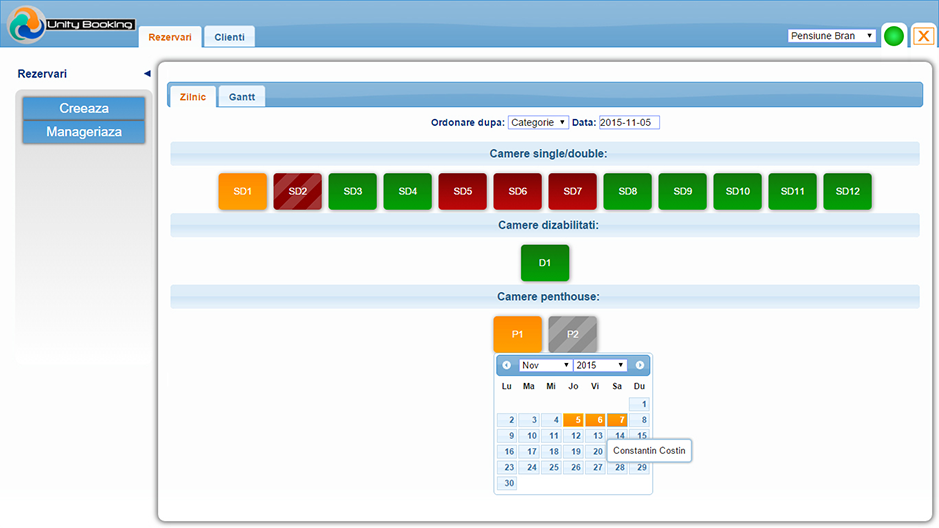Open the Categorie sort dropdown
This screenshot has width=939, height=528.
click(538, 122)
